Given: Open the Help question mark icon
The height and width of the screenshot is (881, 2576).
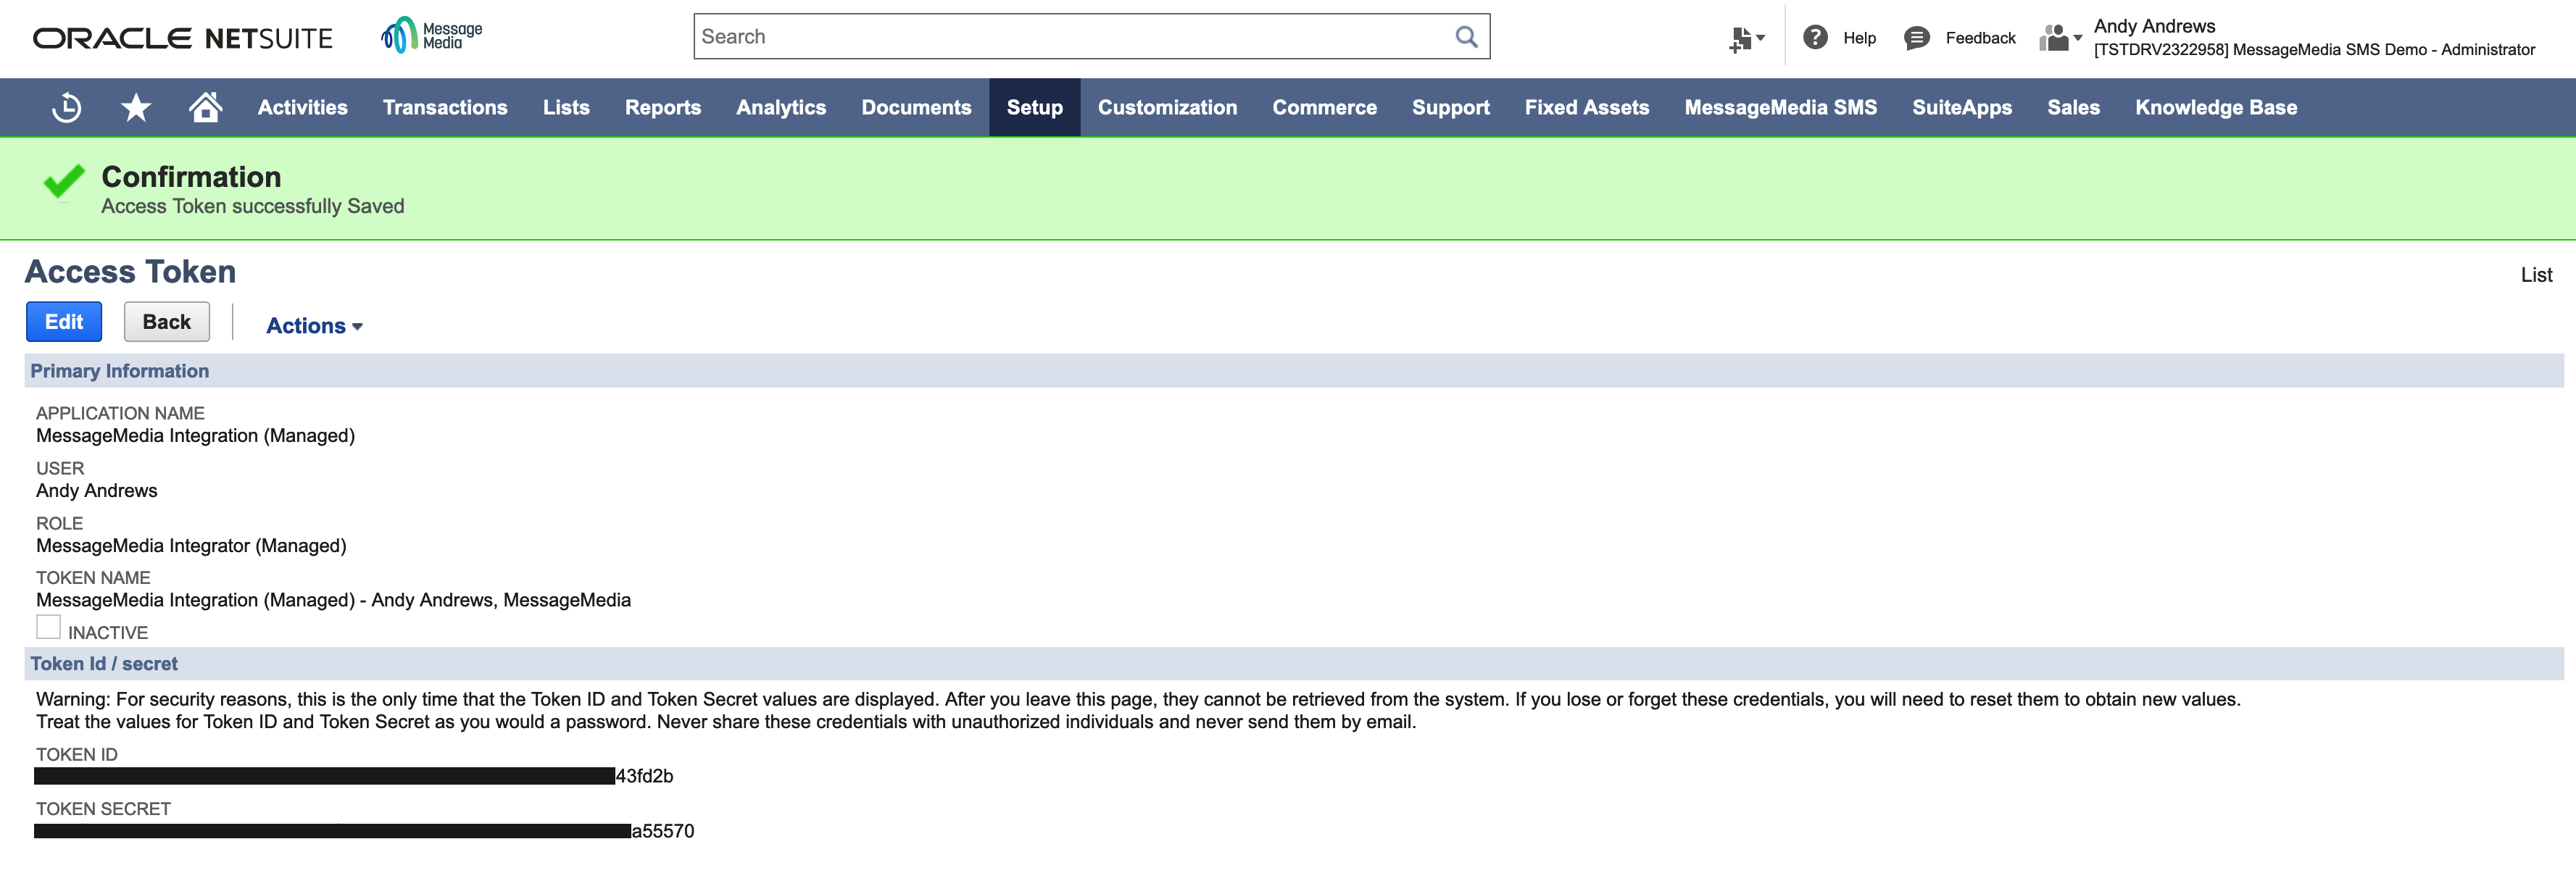Looking at the screenshot, I should [x=1814, y=37].
